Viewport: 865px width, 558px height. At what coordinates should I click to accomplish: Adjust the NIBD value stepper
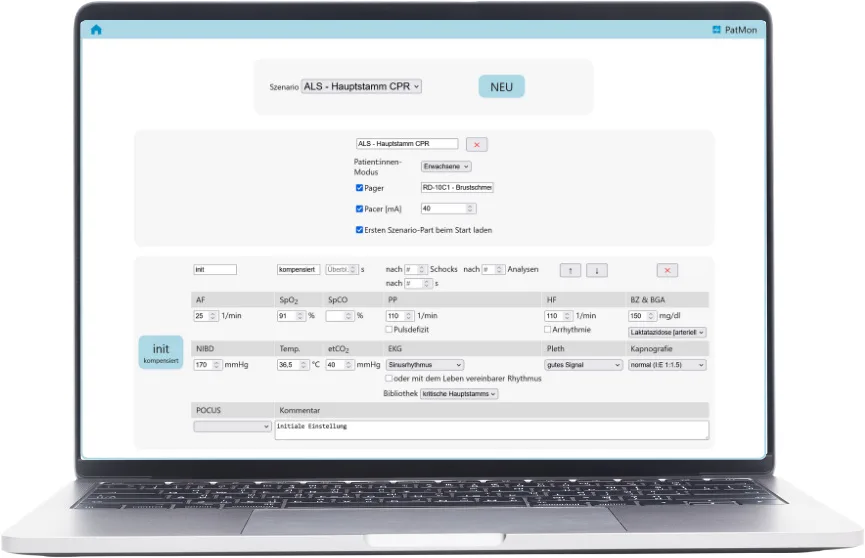tap(215, 365)
